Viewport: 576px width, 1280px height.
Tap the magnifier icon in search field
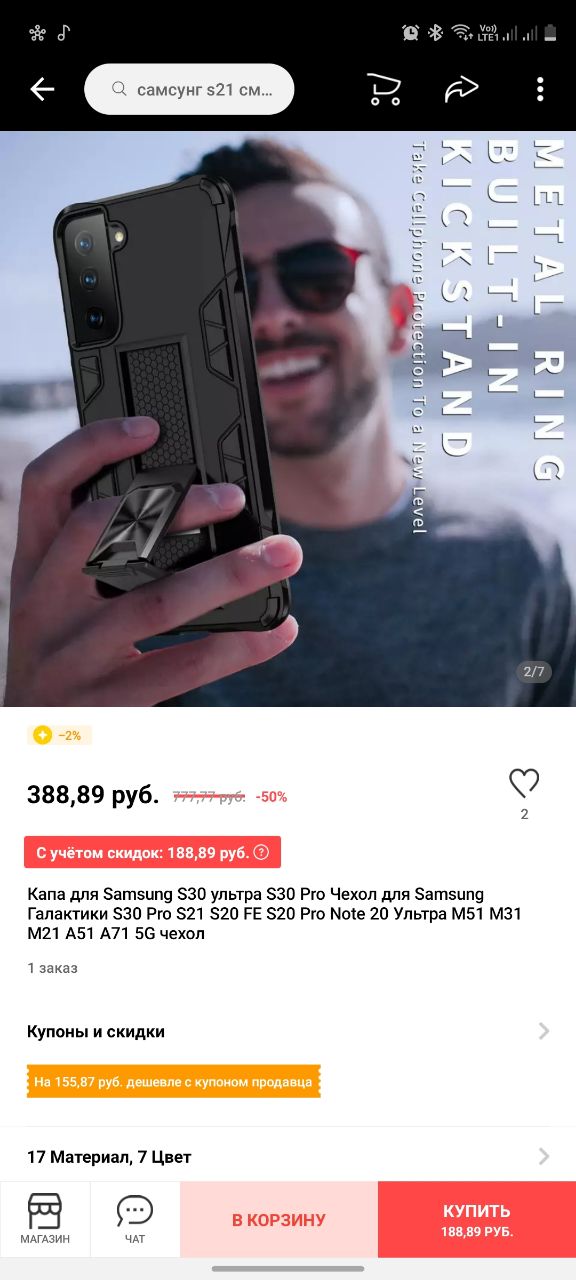[118, 90]
